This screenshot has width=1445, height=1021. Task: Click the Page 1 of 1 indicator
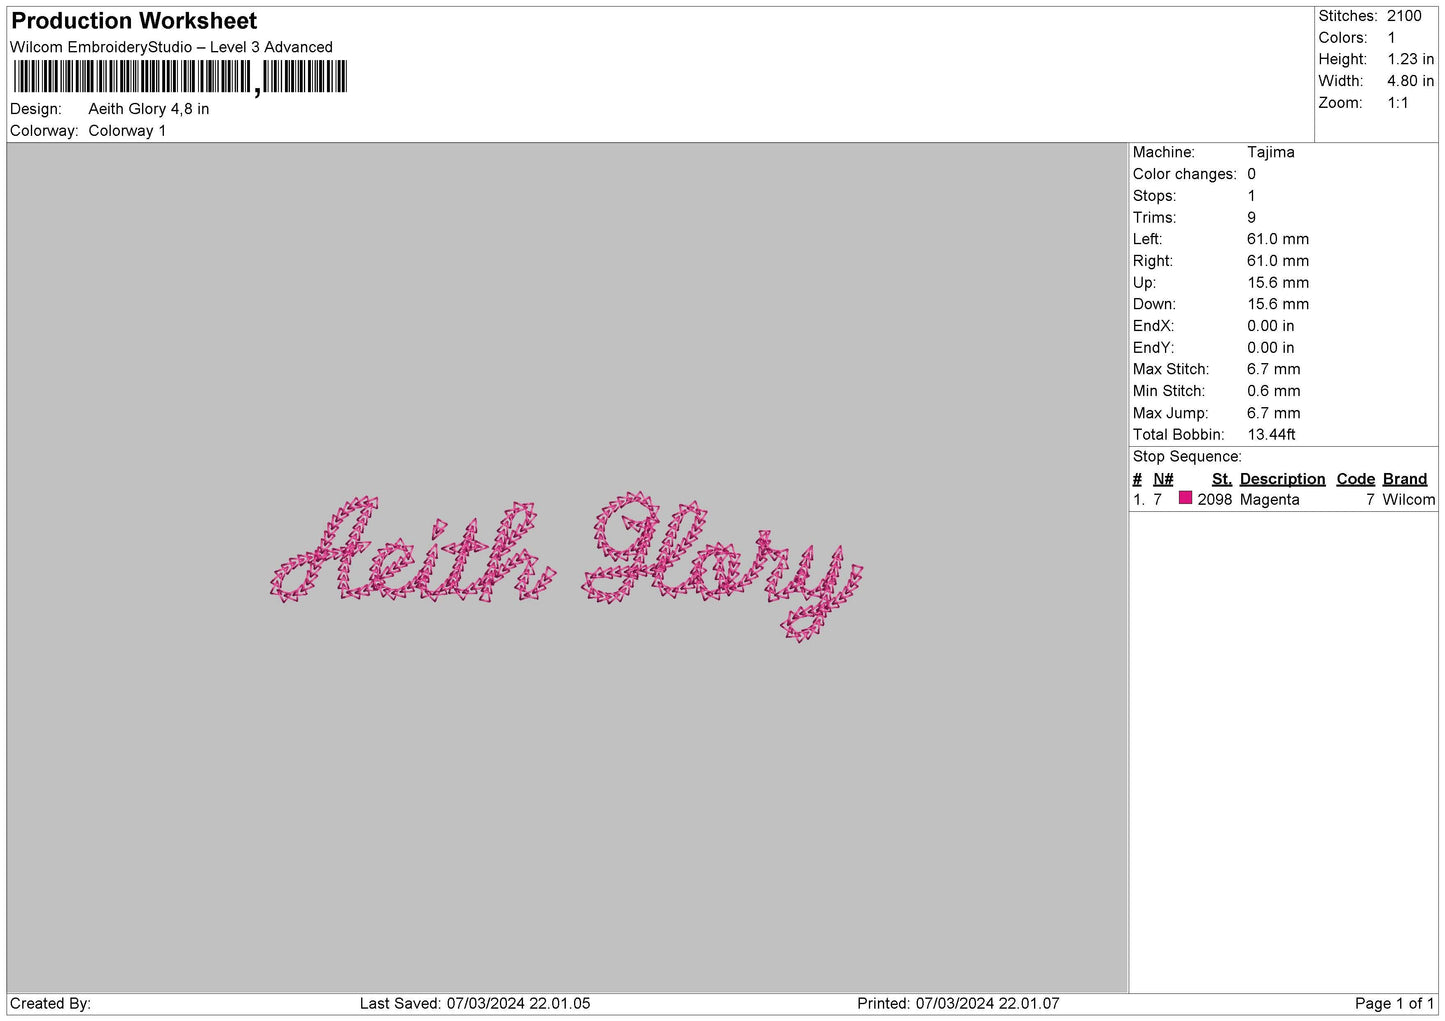pos(1394,1004)
